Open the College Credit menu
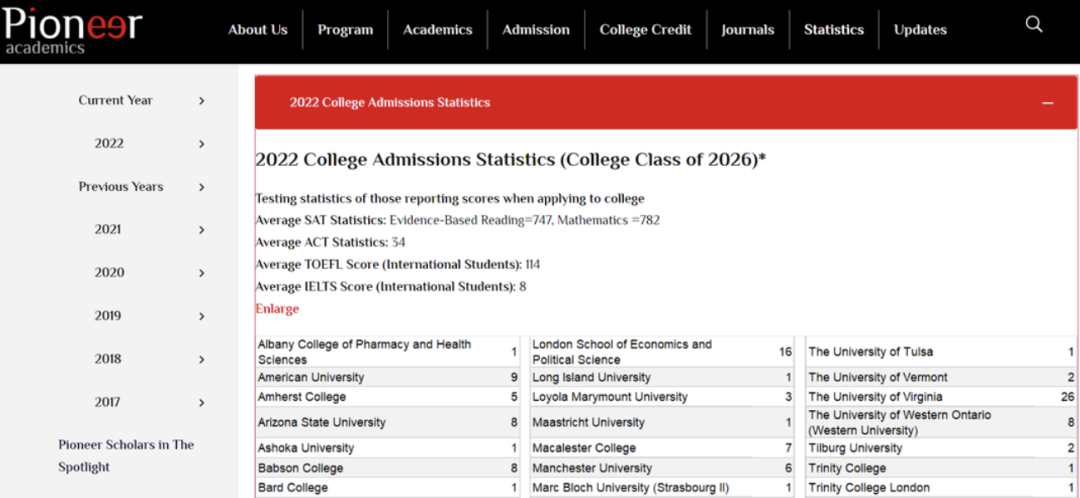Screen dimensions: 1080x498 point(645,30)
